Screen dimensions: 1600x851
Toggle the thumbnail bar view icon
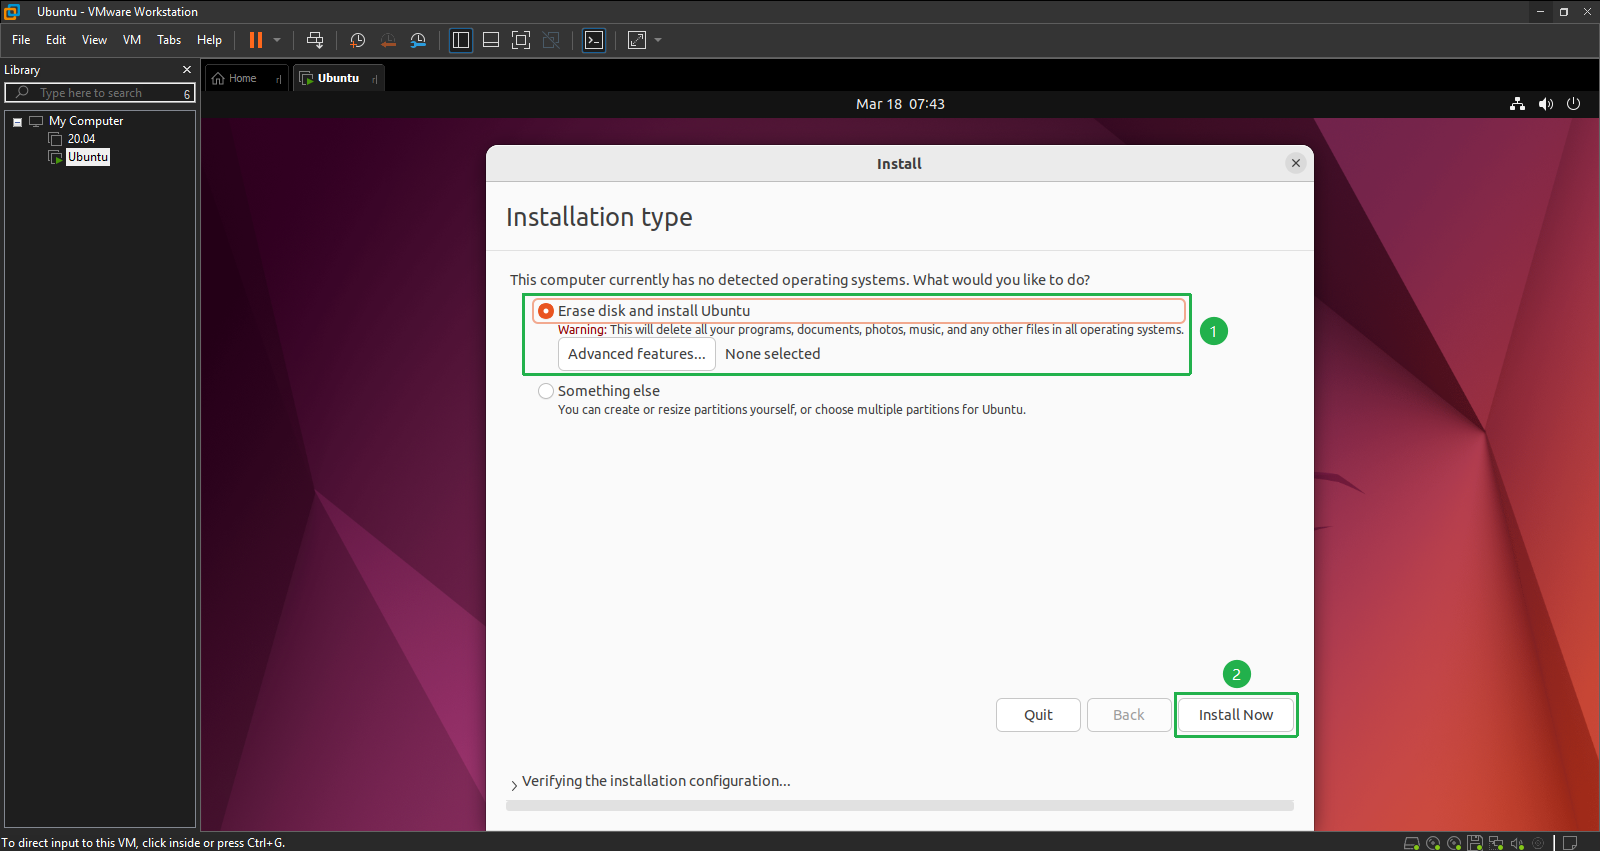click(x=491, y=40)
